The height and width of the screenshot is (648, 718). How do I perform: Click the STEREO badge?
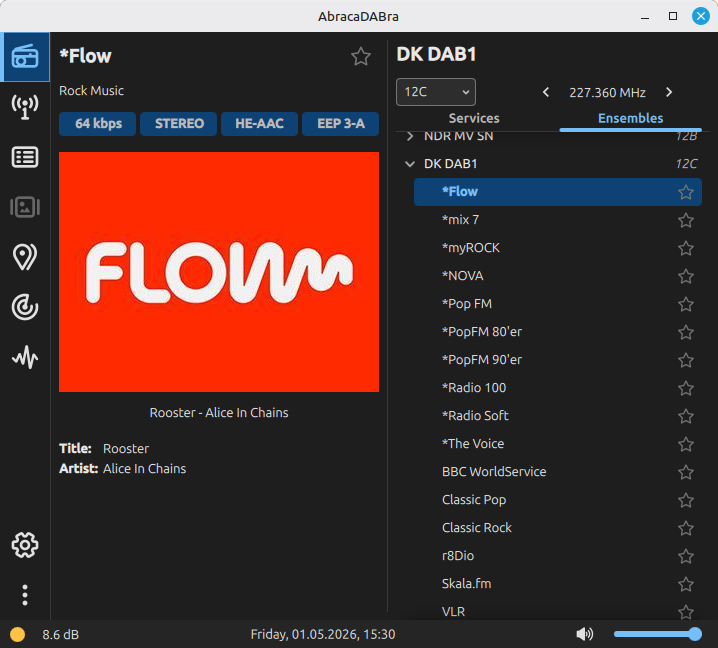point(179,124)
